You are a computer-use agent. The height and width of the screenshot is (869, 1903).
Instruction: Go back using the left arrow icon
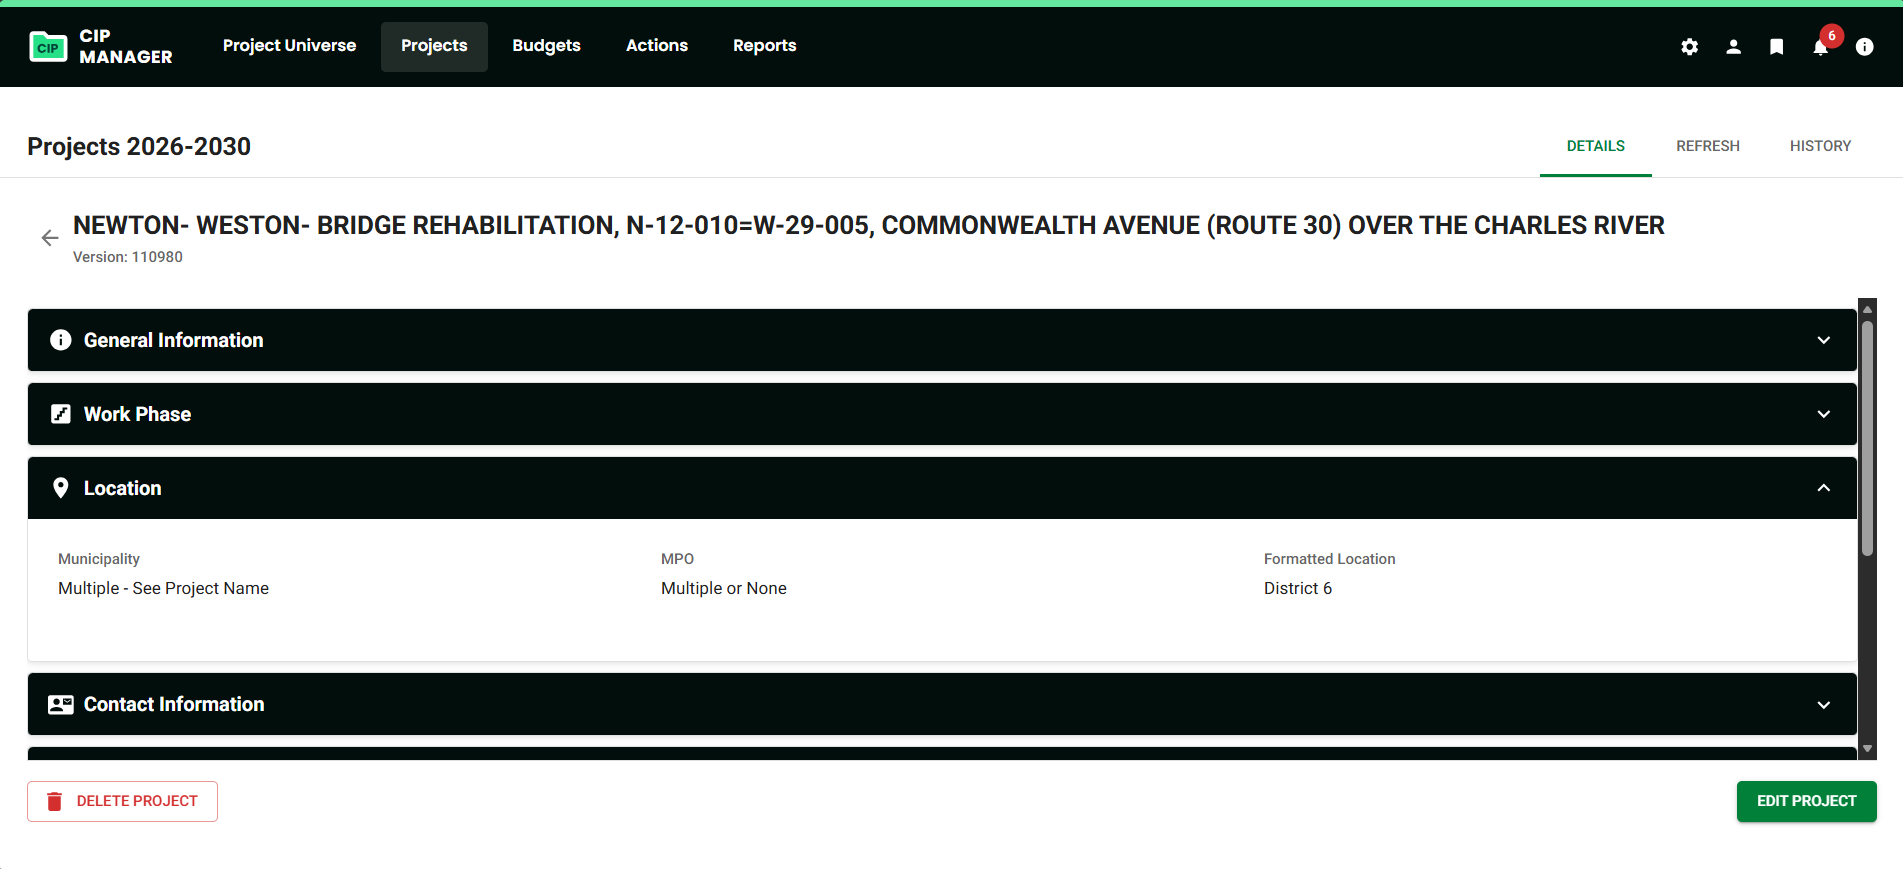[50, 238]
